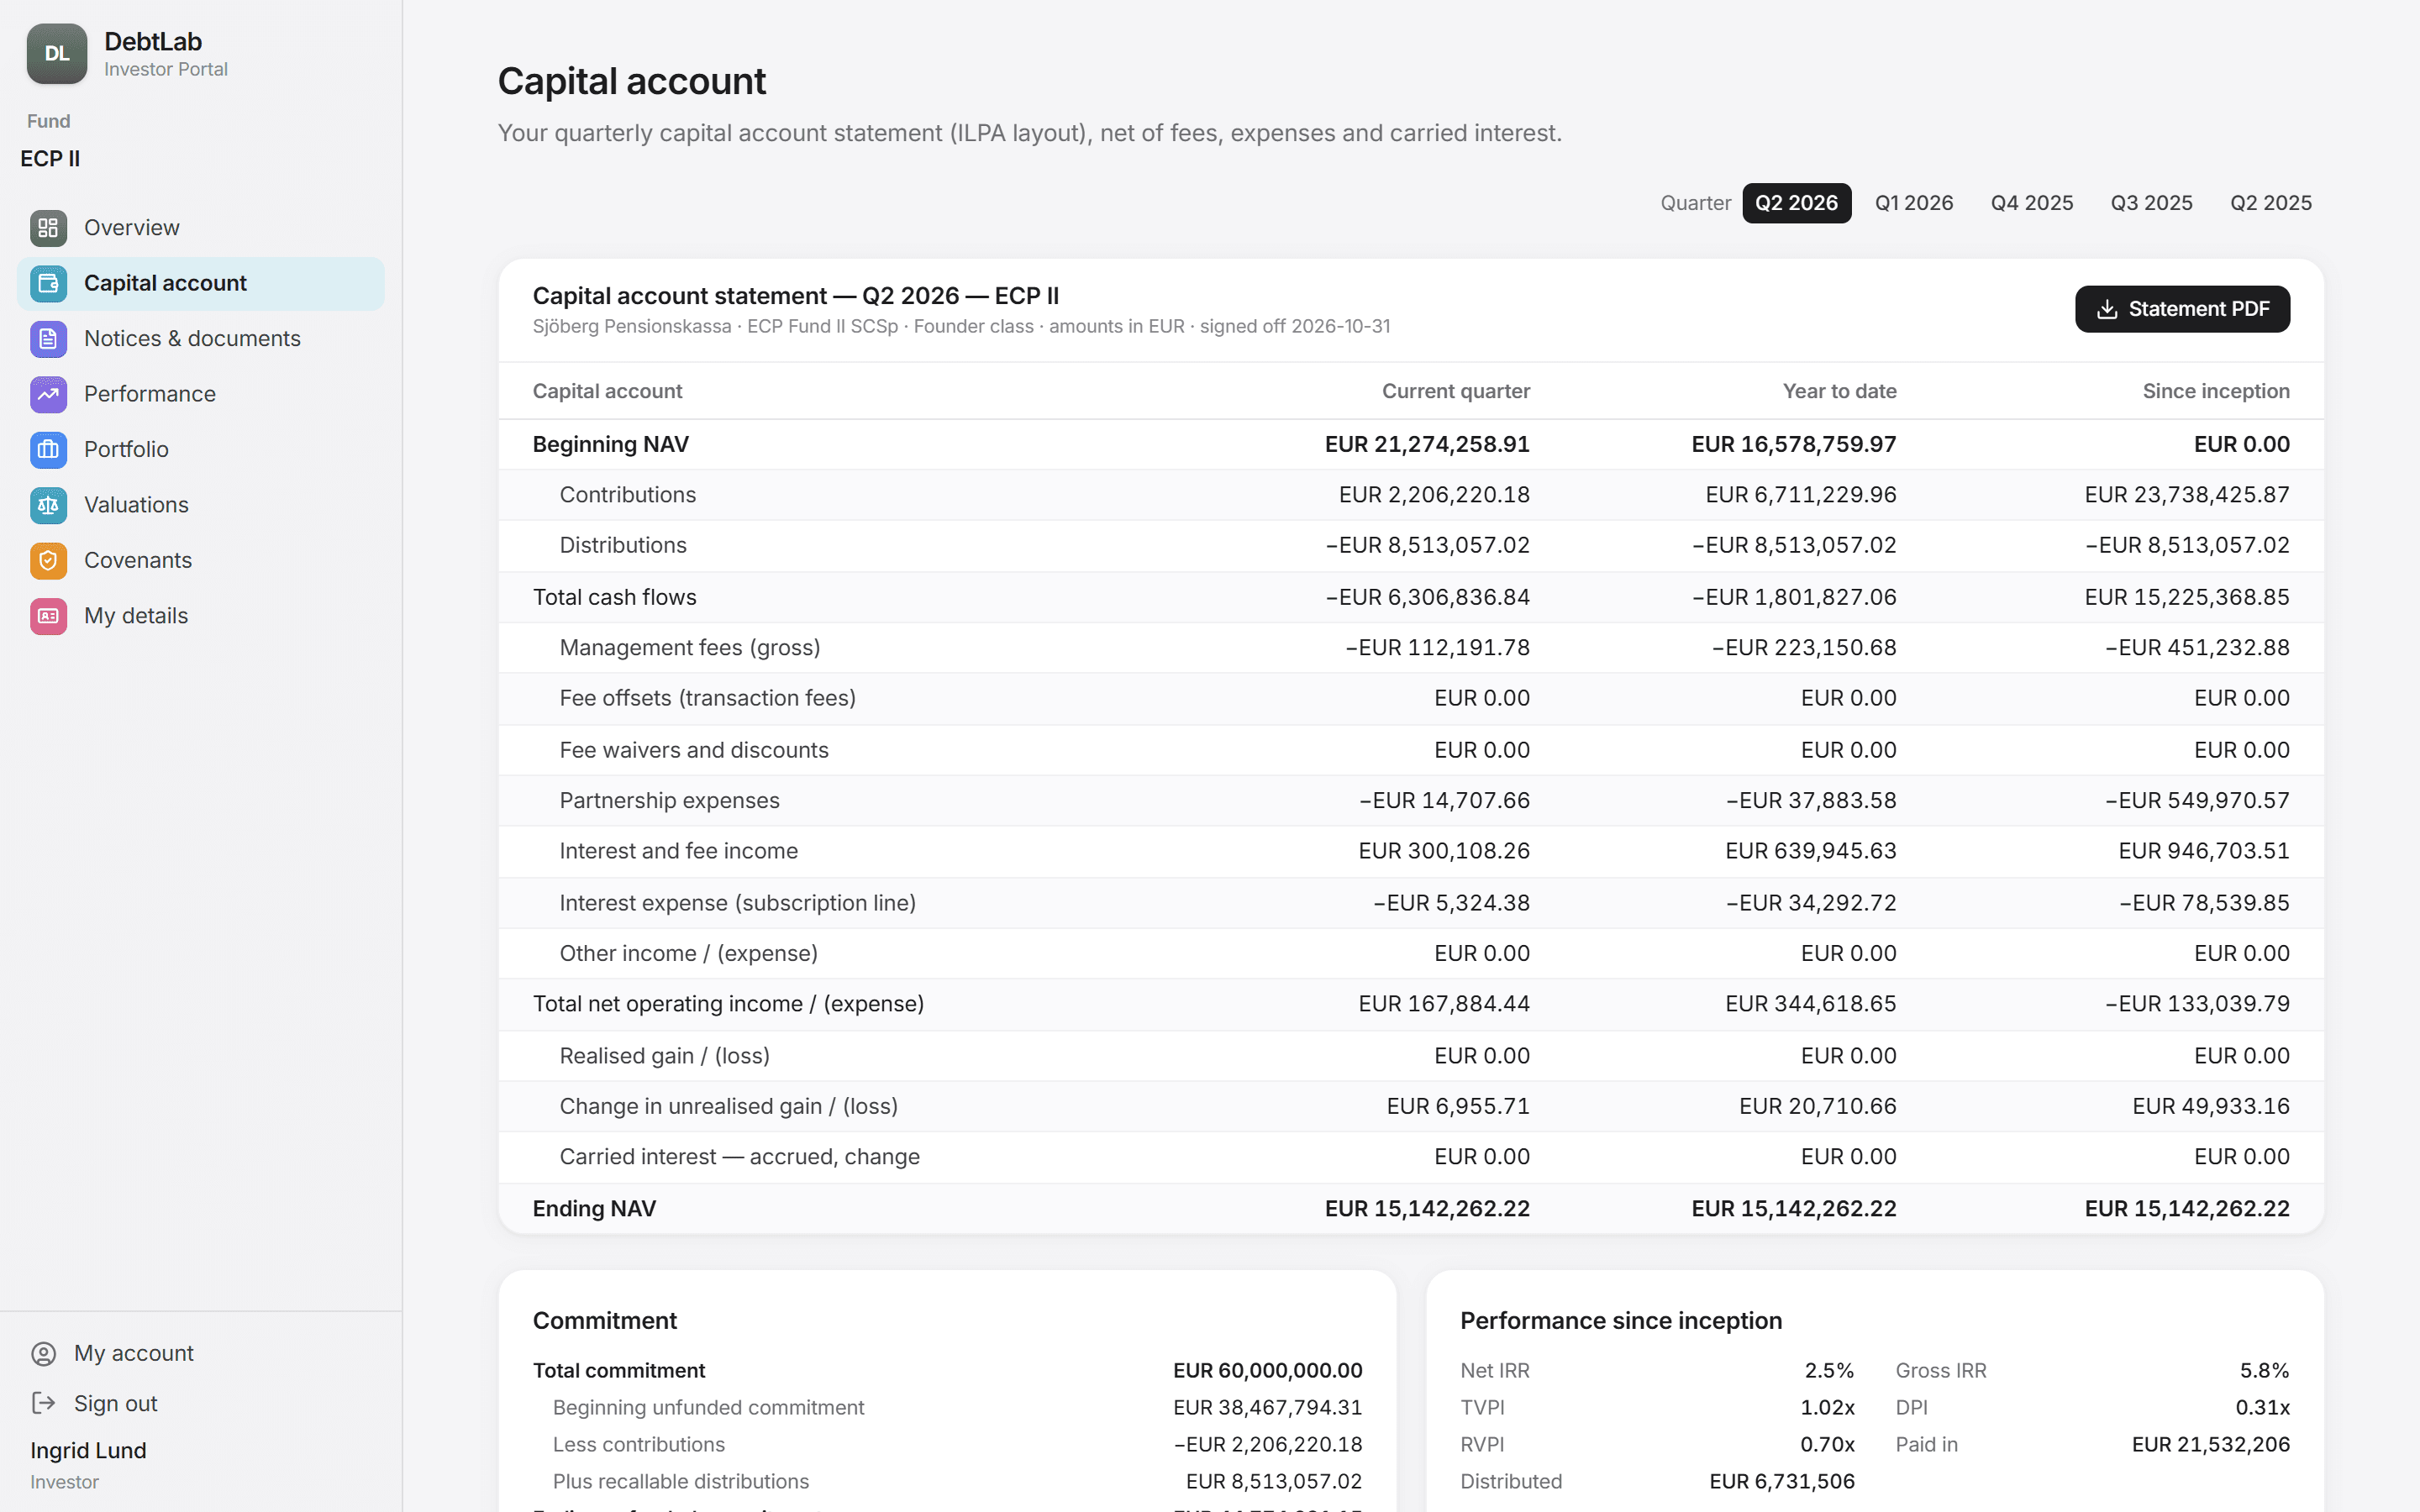
Task: Download the Statement PDF
Action: 2182,309
